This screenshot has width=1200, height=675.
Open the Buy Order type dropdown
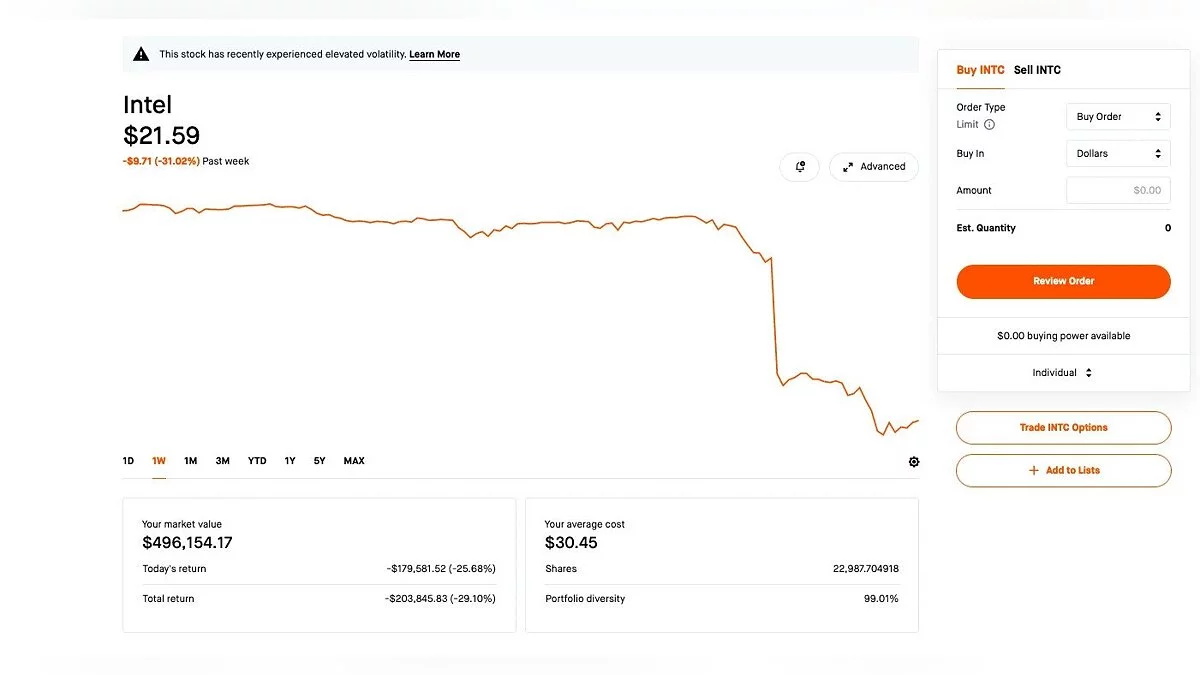[1117, 117]
